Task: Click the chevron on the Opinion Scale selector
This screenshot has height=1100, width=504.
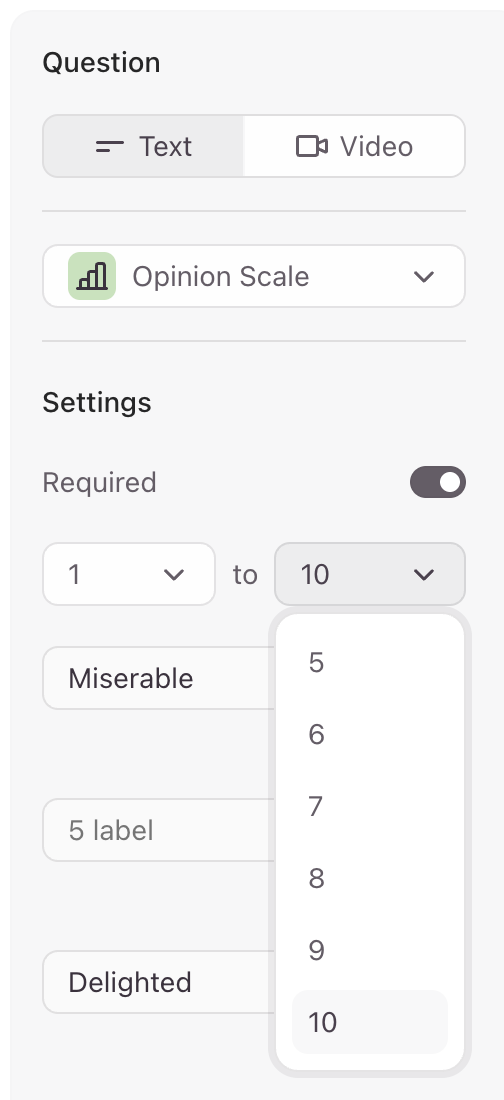Action: 424,276
